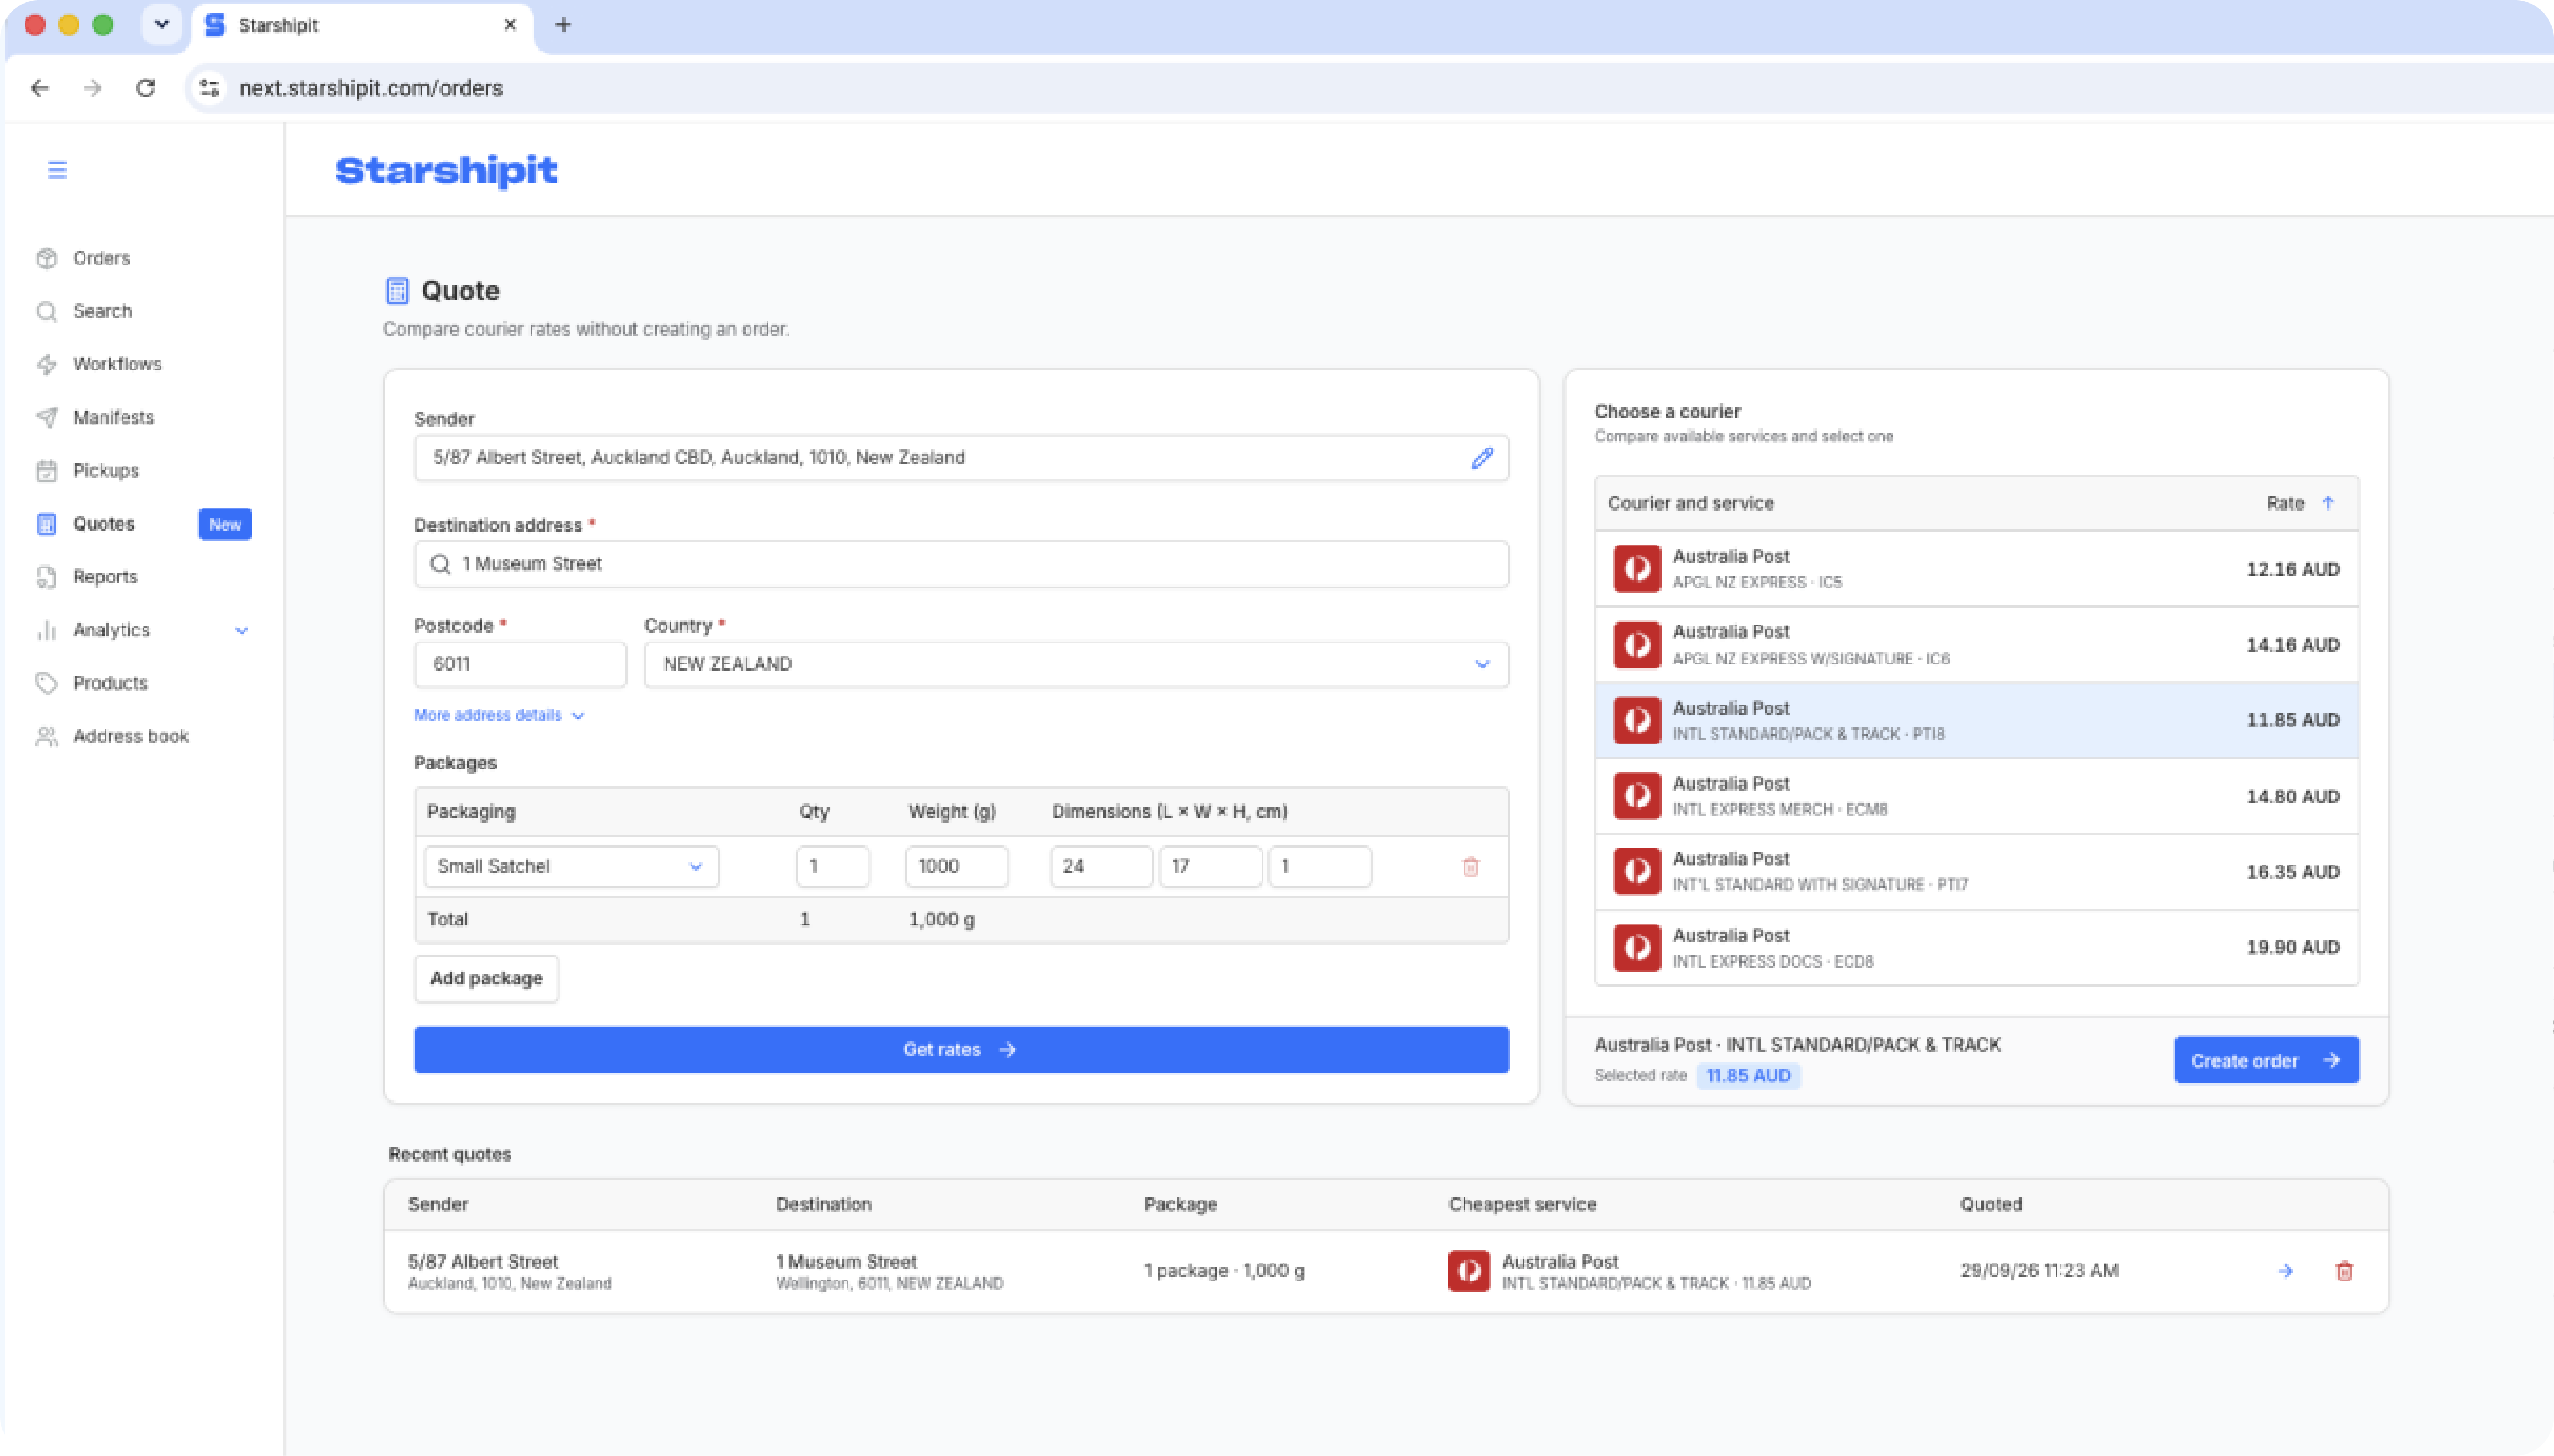Sort rates using the Rate arrow icon
The width and height of the screenshot is (2554, 1456).
[x=2328, y=503]
